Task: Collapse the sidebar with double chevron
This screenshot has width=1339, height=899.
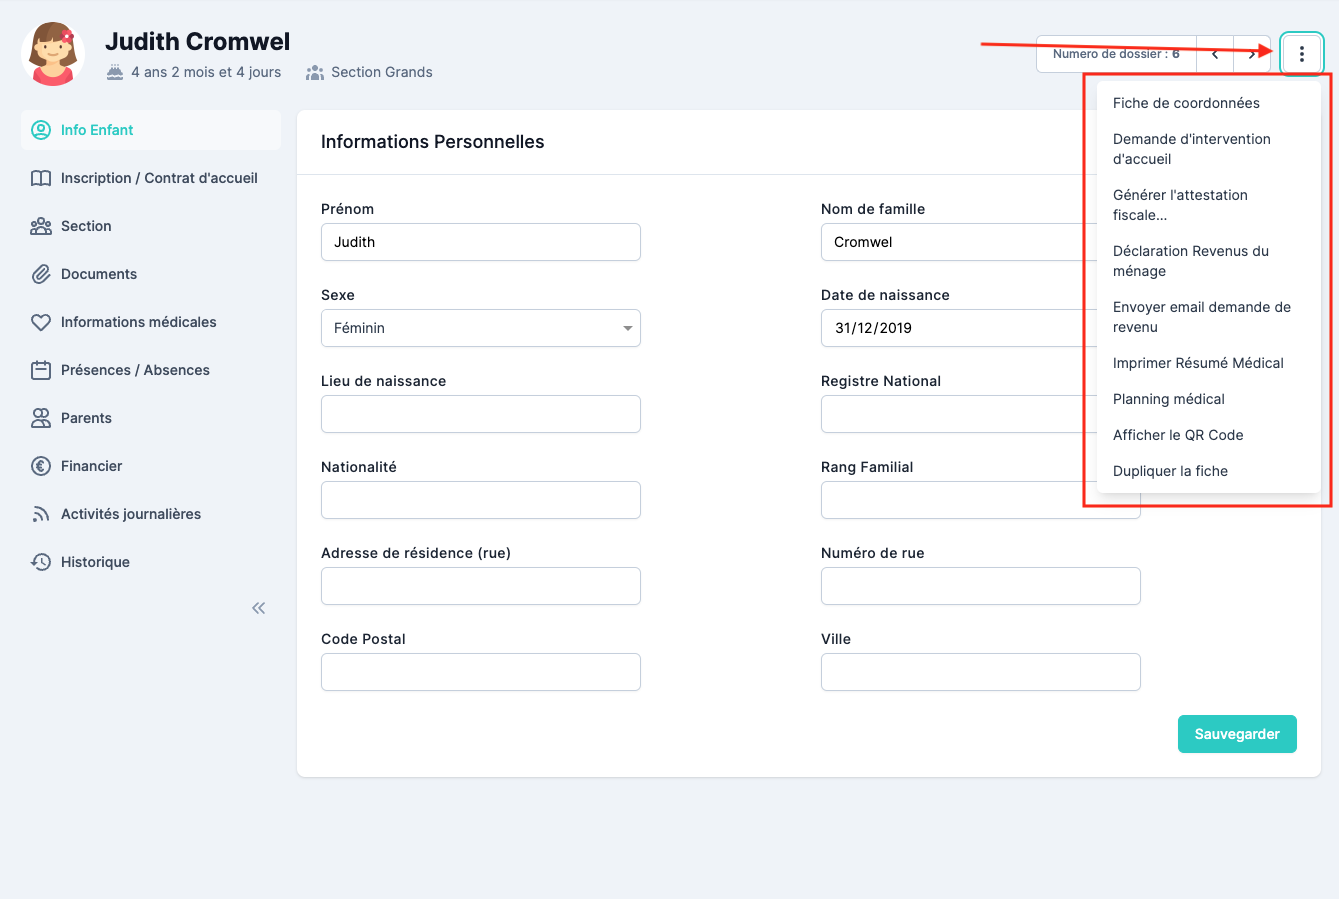Action: 259,608
